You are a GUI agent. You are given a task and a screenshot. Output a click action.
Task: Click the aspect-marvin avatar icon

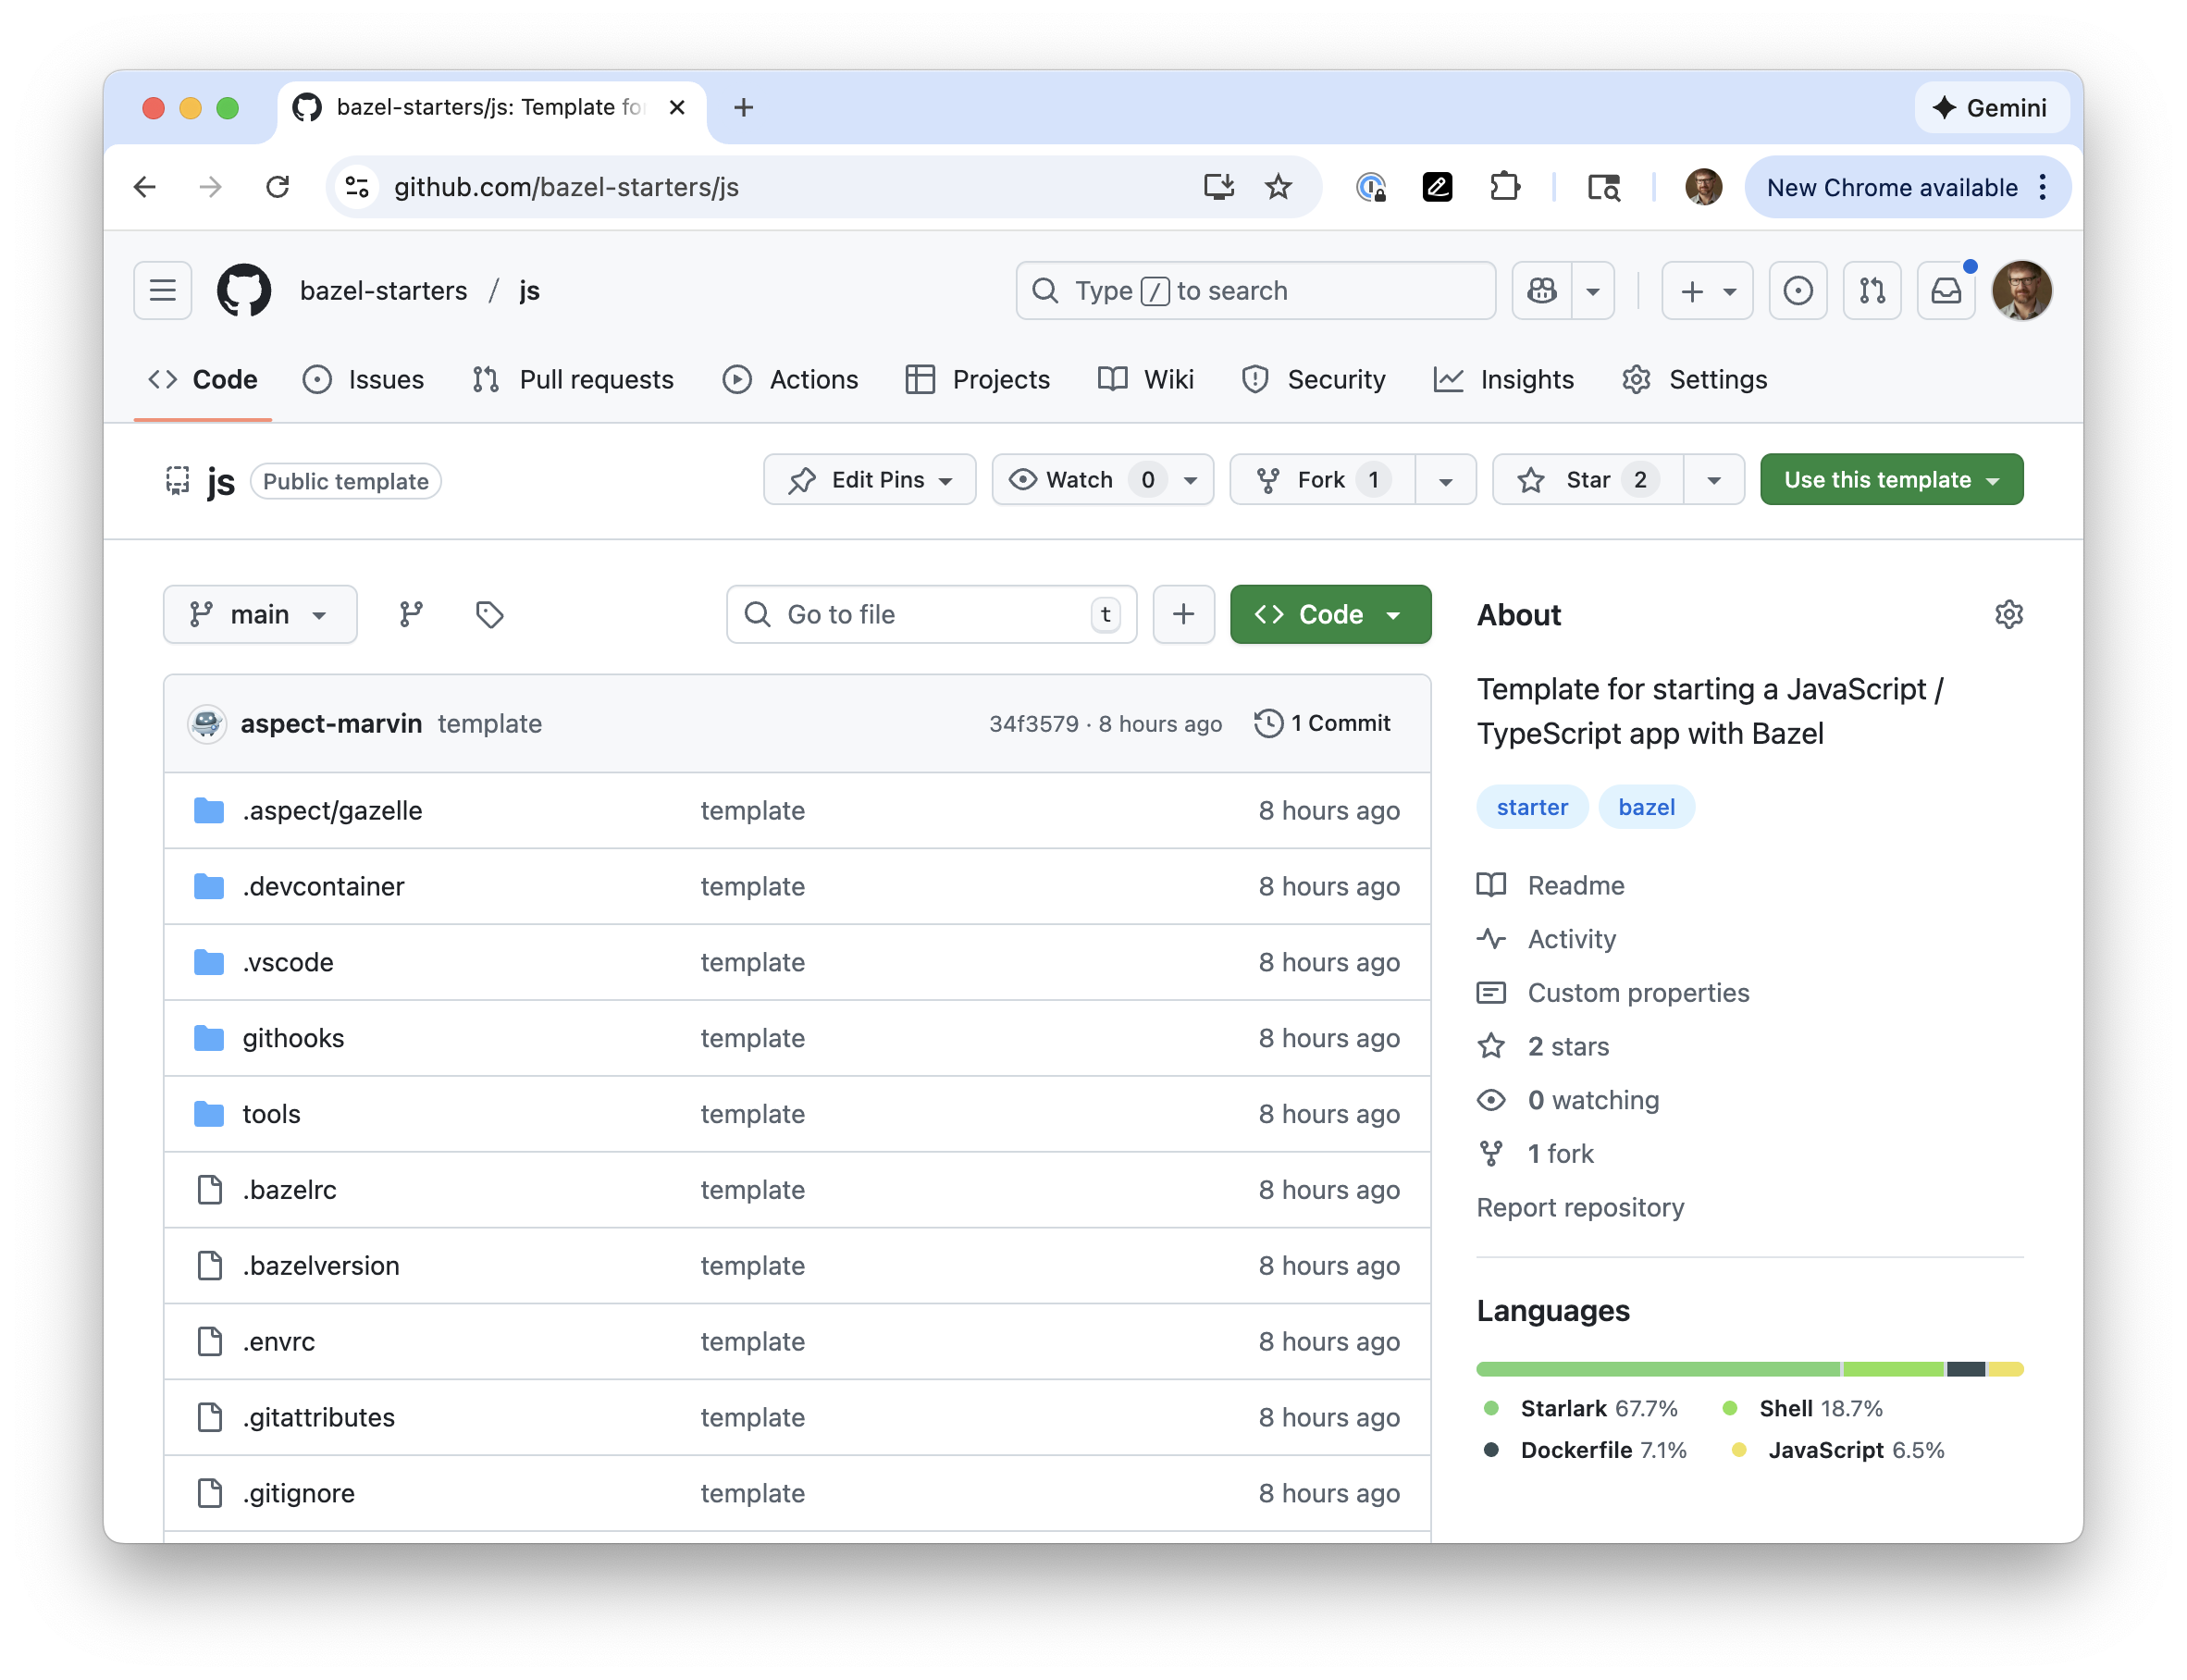point(207,723)
